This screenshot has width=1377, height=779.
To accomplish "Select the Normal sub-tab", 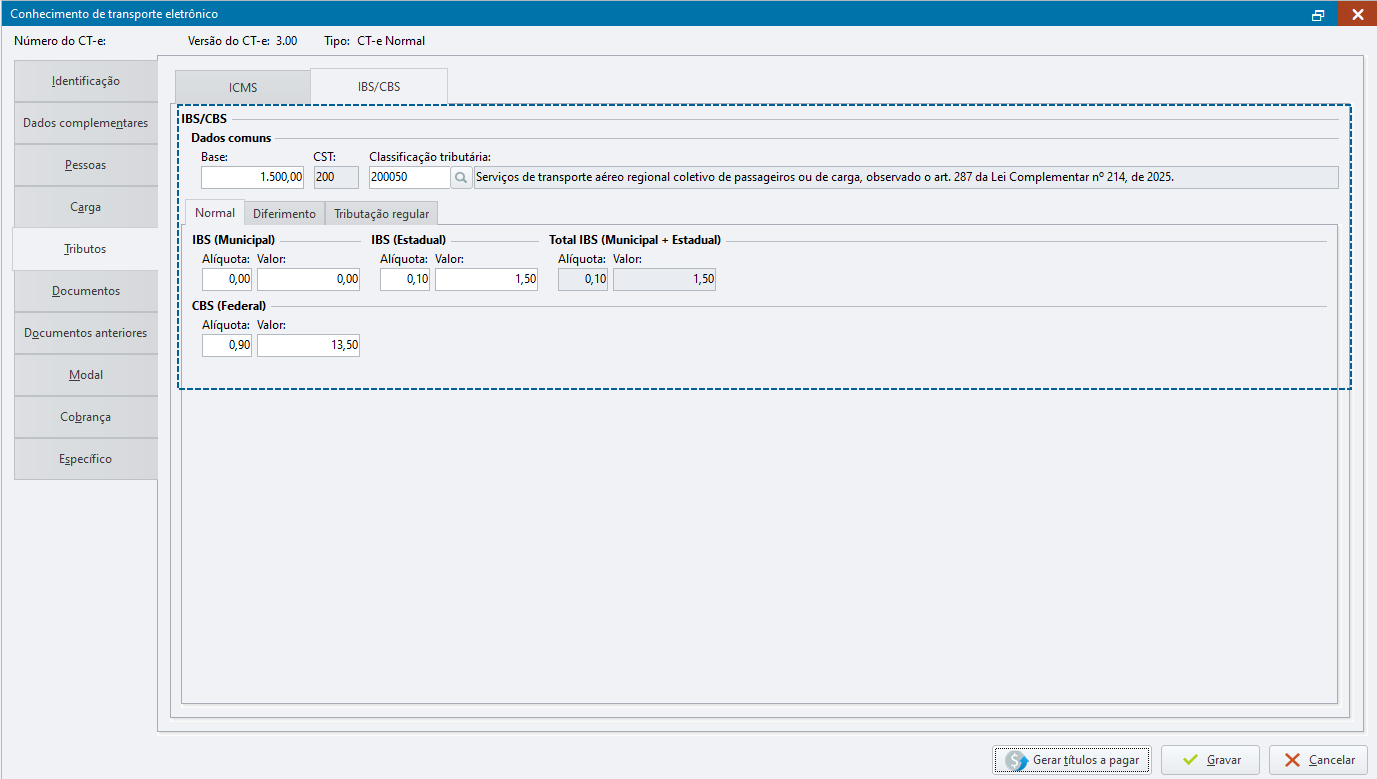I will coord(215,213).
